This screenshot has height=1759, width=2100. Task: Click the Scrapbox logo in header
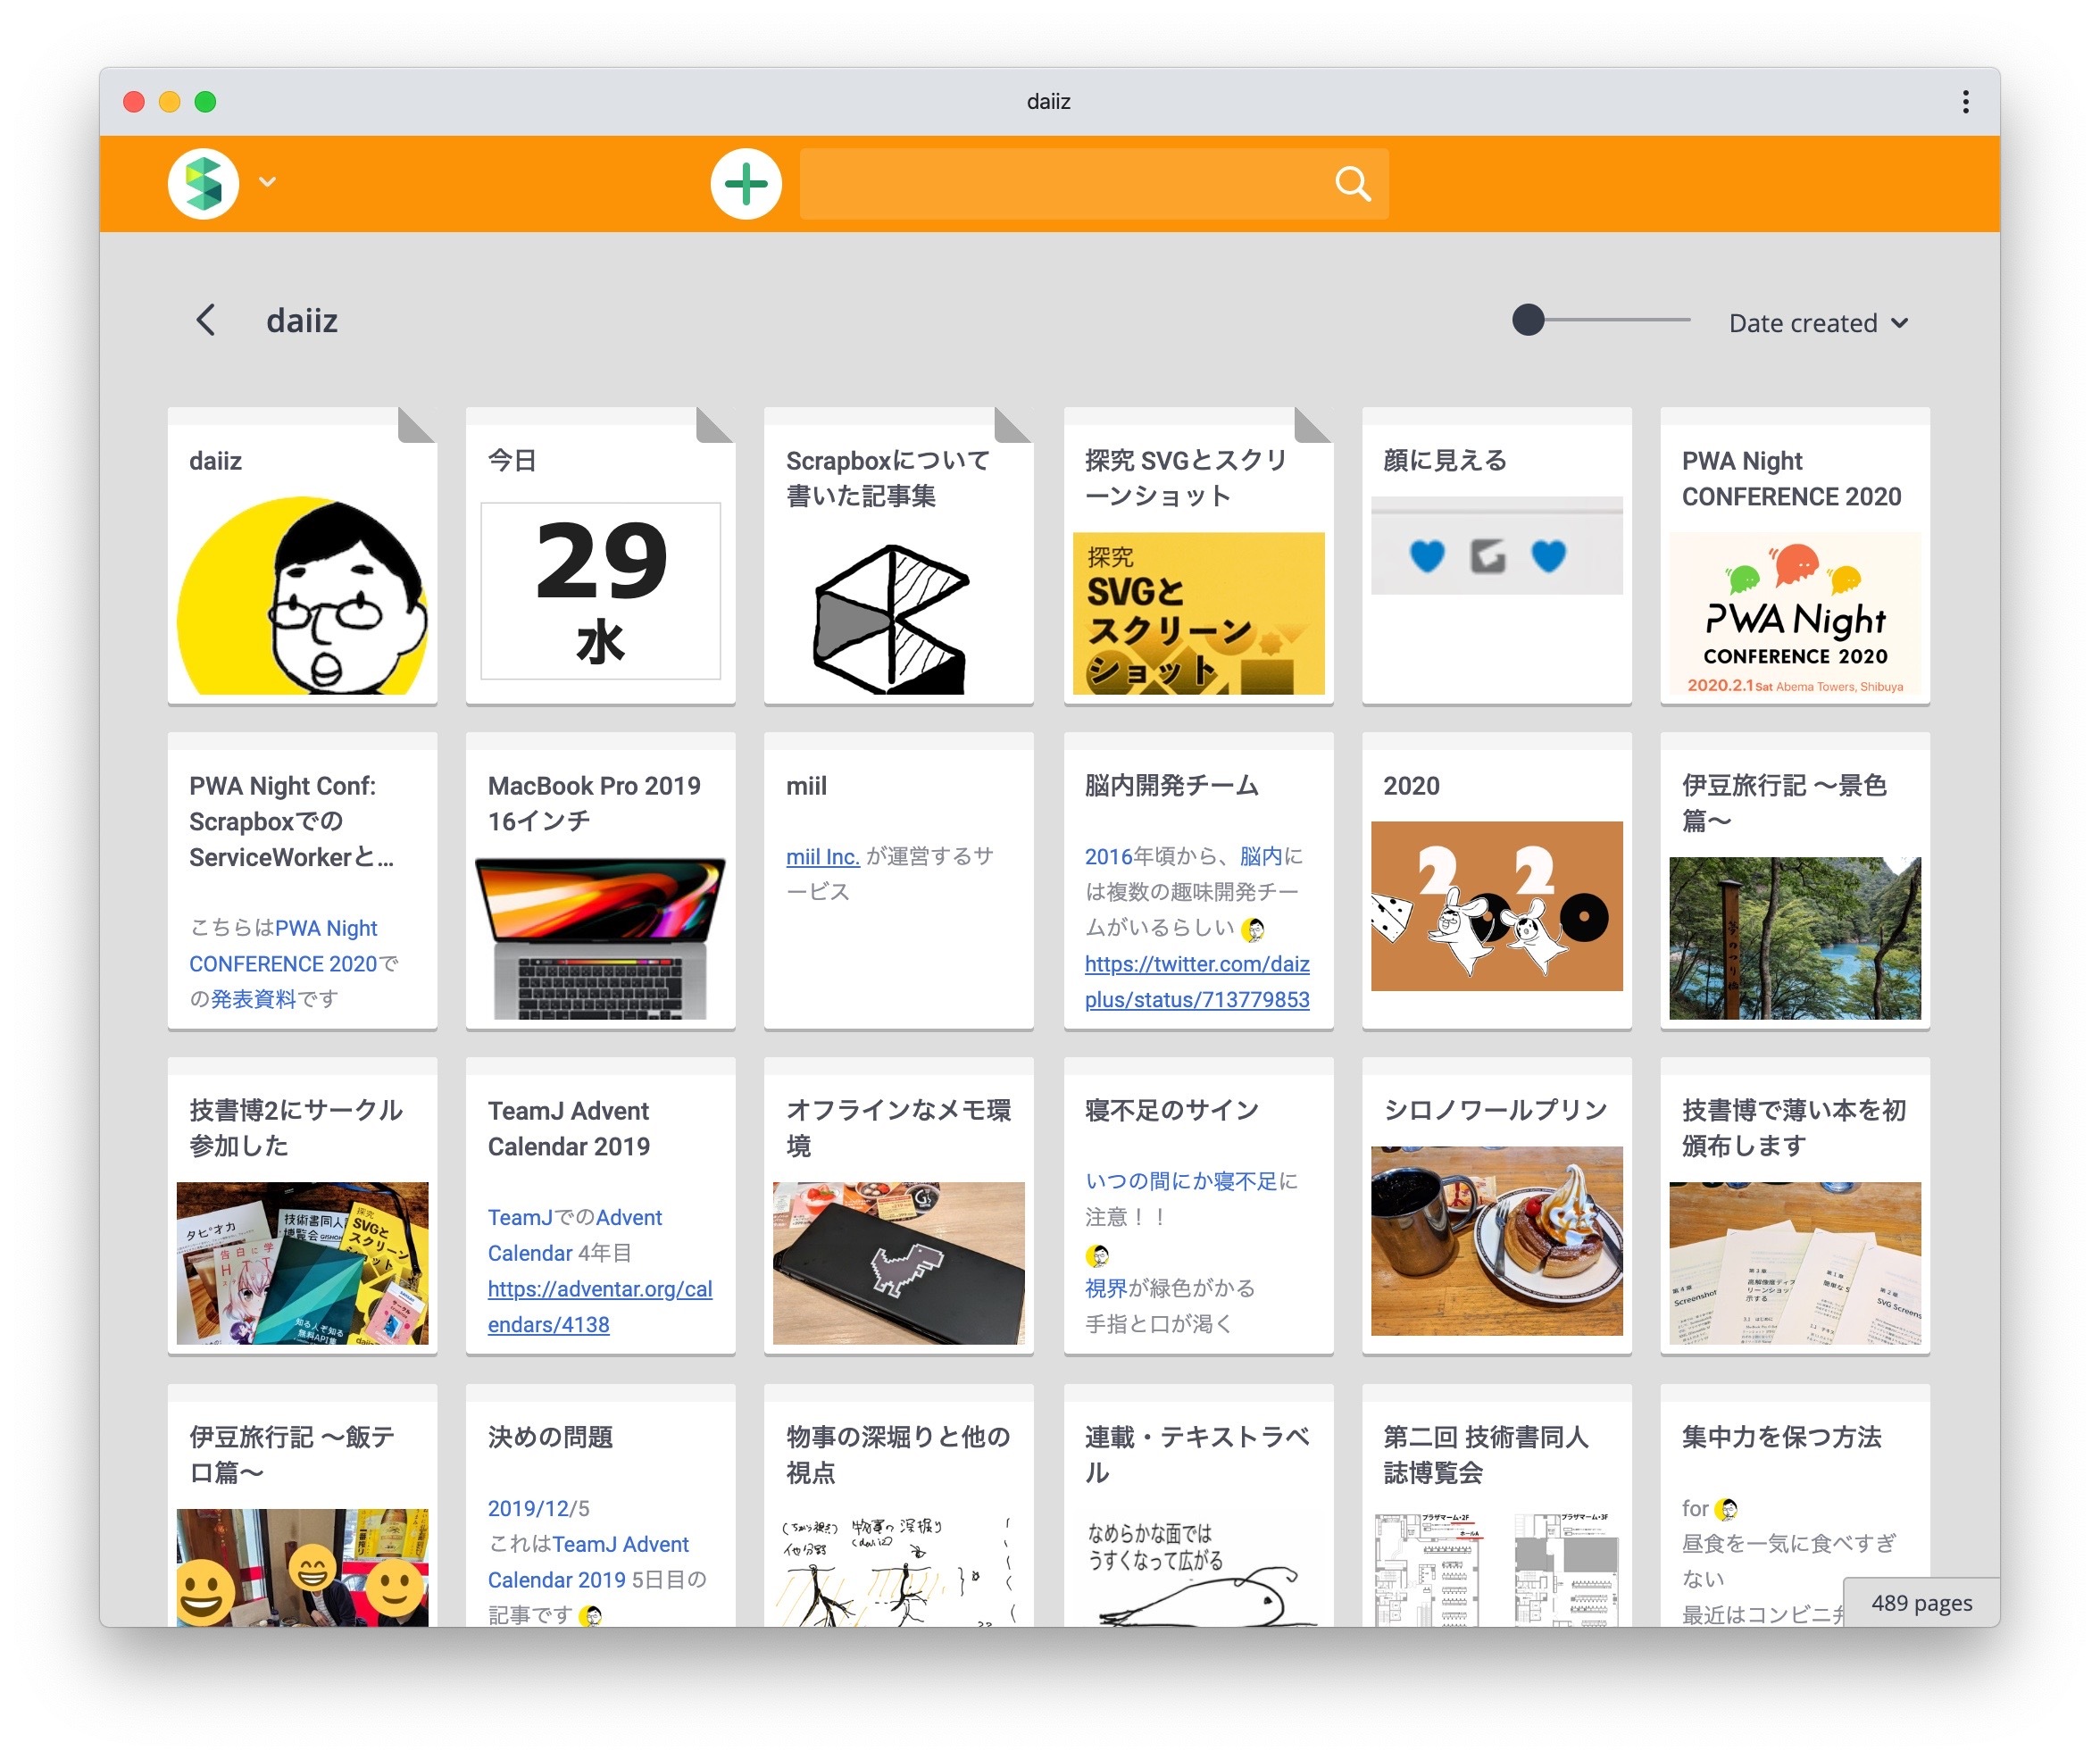pos(204,184)
